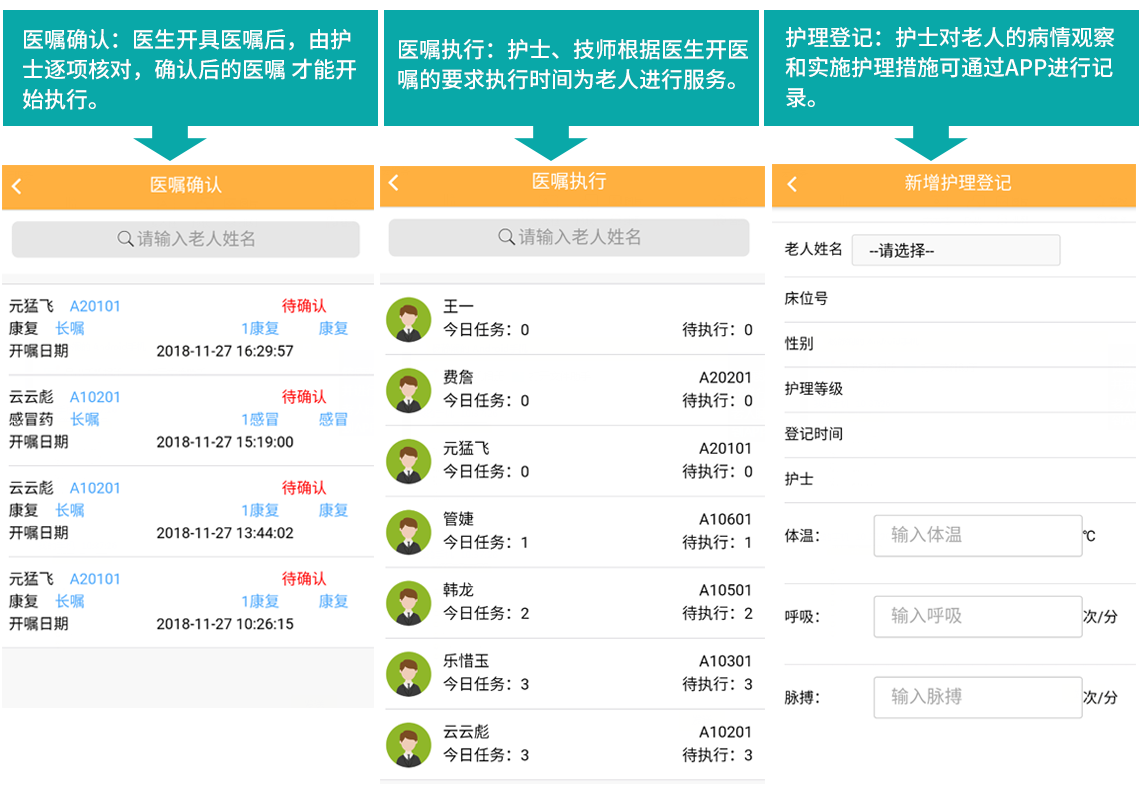Select 元猛飞 row in 医嘱执行 list

[570, 460]
